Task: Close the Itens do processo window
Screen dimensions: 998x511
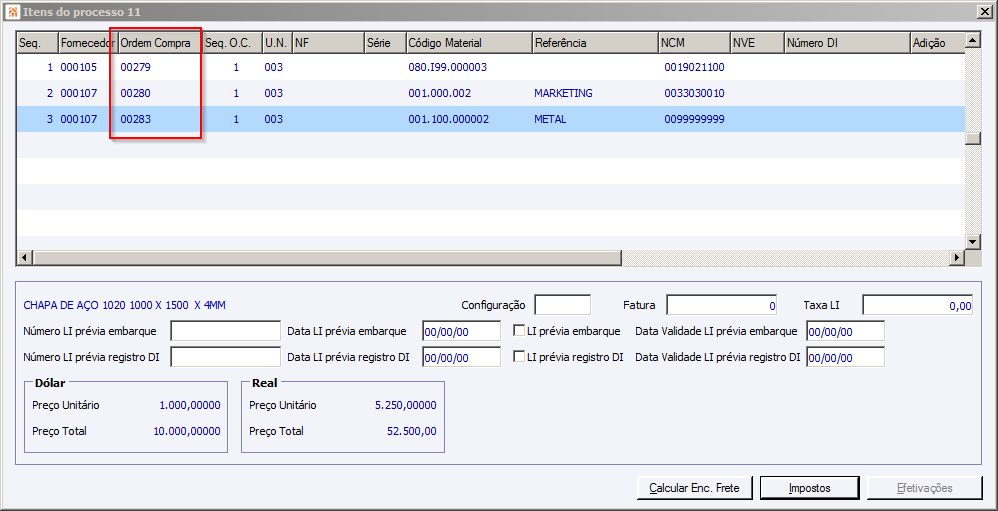Action: [x=984, y=11]
